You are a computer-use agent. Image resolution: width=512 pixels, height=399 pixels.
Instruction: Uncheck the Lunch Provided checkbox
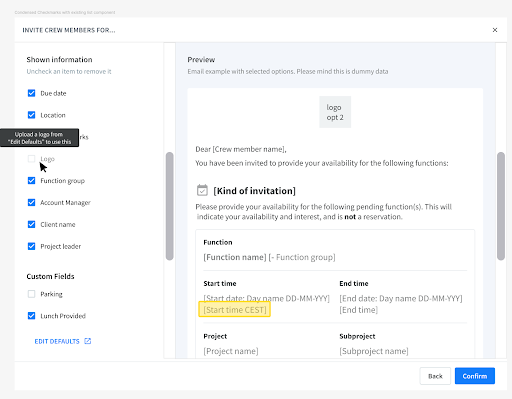[31, 316]
